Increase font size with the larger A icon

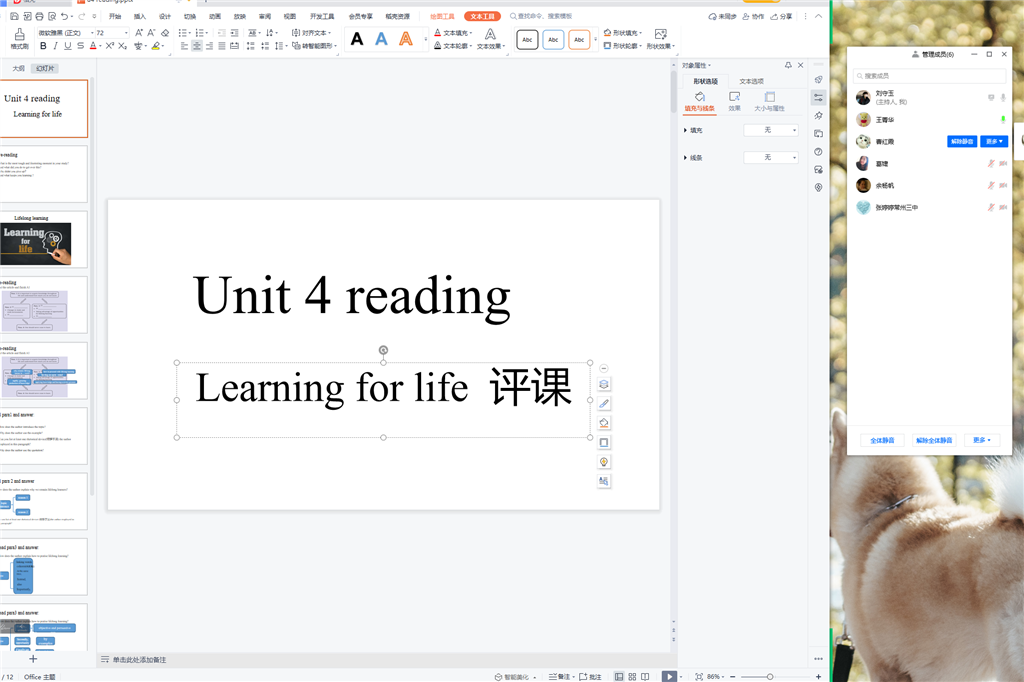(x=139, y=33)
